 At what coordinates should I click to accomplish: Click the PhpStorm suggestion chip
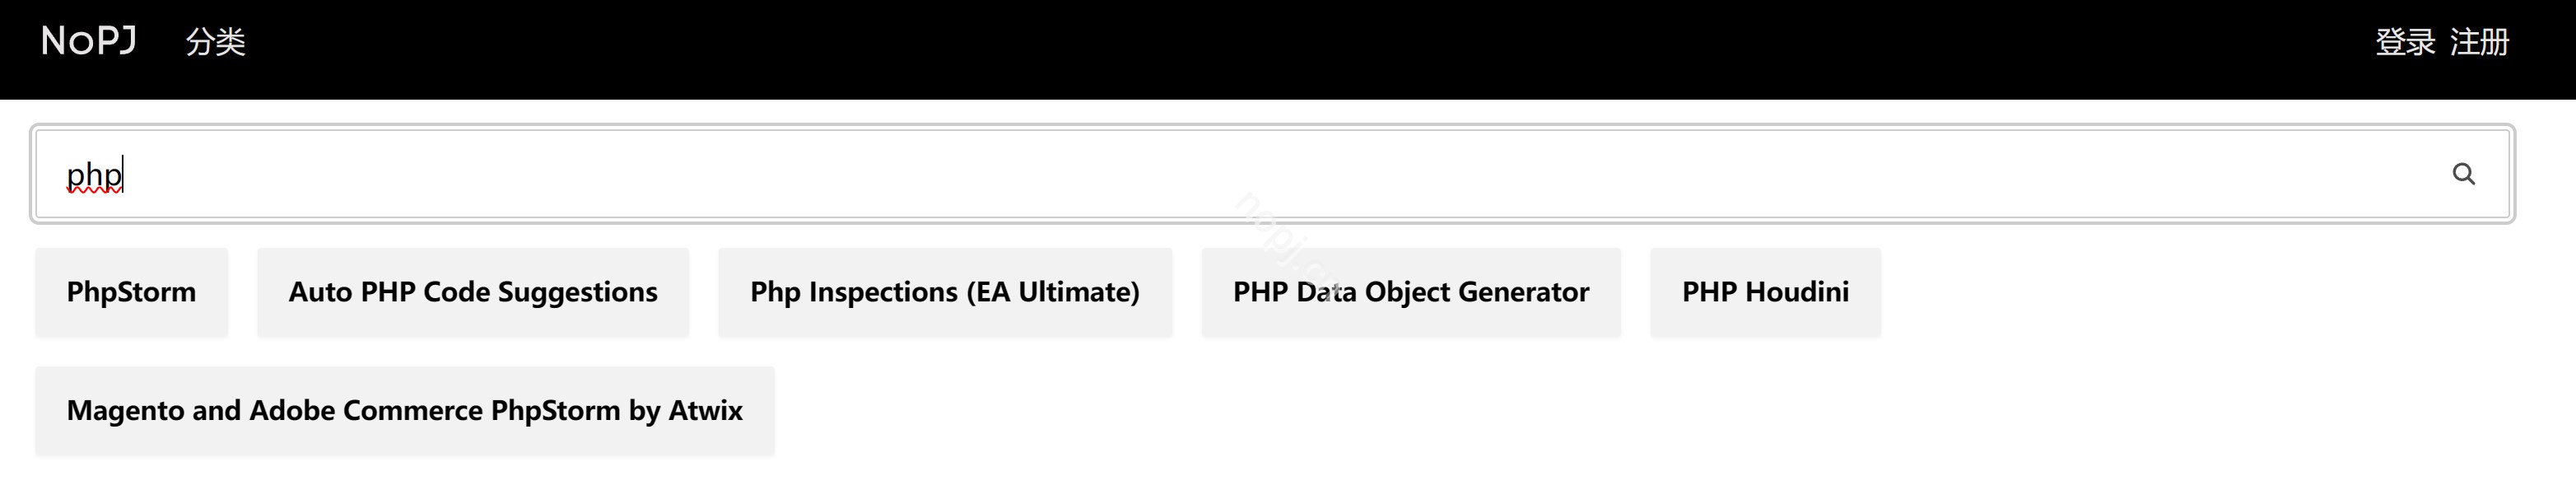point(131,292)
